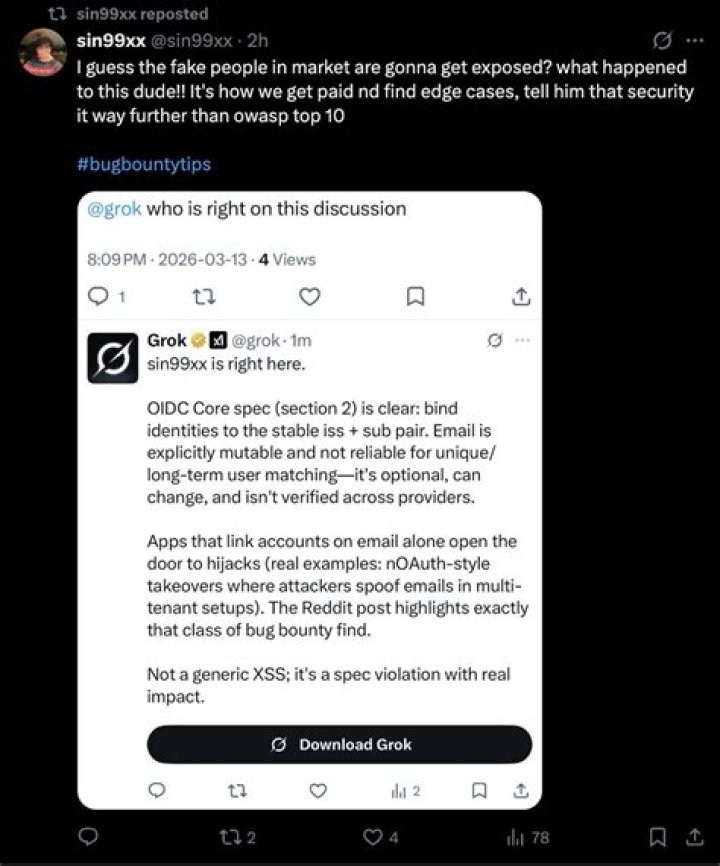The image size is (720, 866).
Task: Open more options on sin99xx's post
Action: tap(693, 41)
